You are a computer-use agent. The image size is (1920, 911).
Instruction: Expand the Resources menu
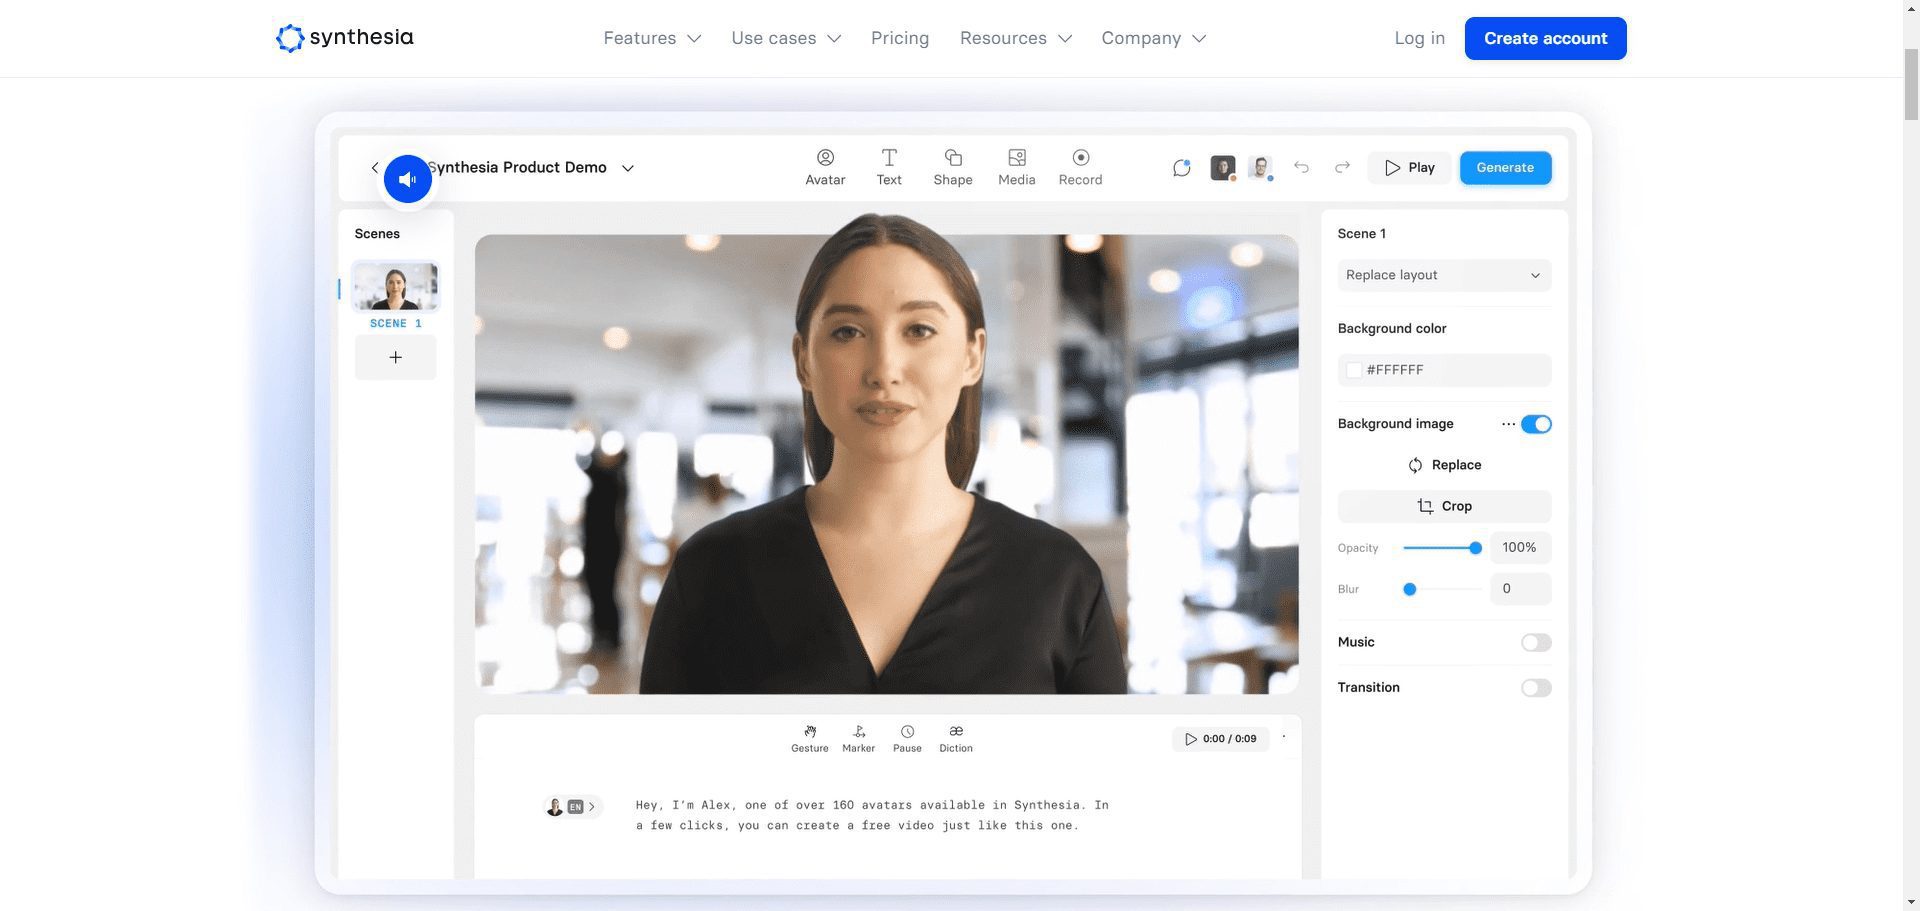click(1016, 38)
